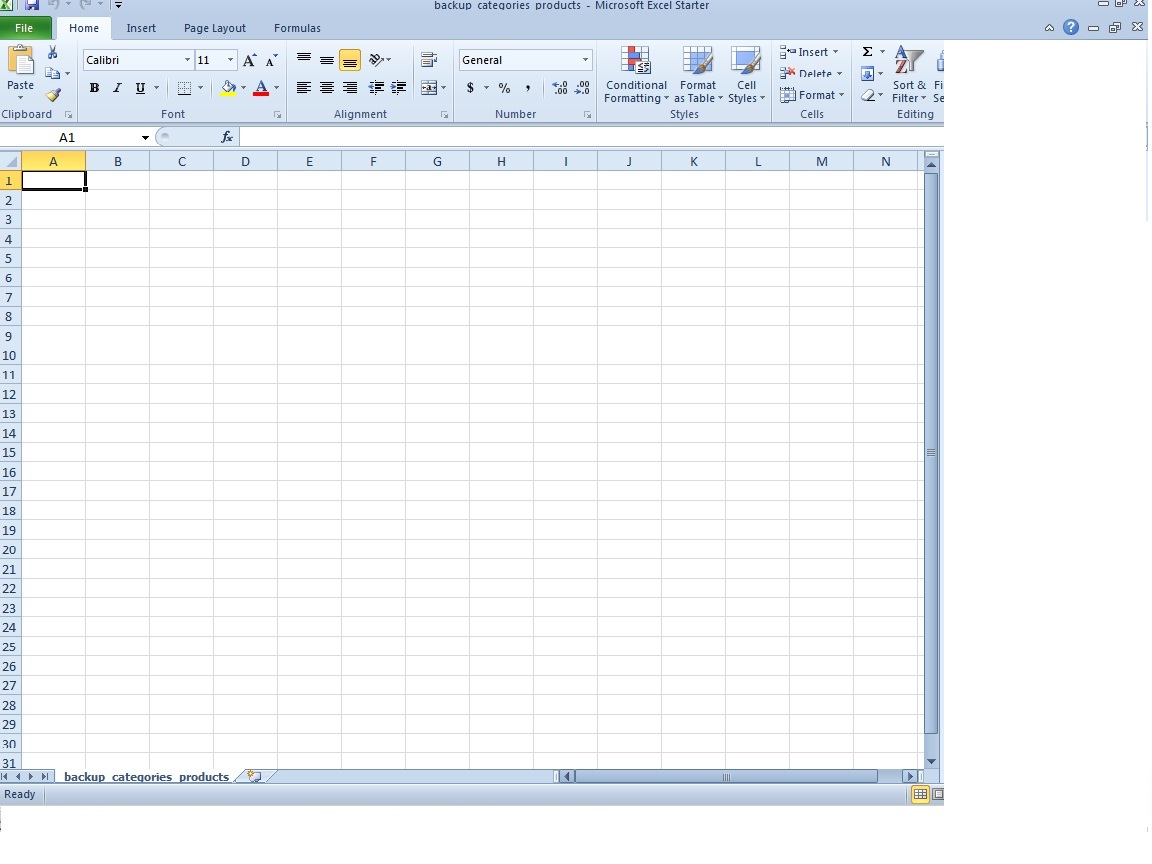Toggle Bold formatting
Viewport: 1152px width, 864px height.
pos(94,88)
